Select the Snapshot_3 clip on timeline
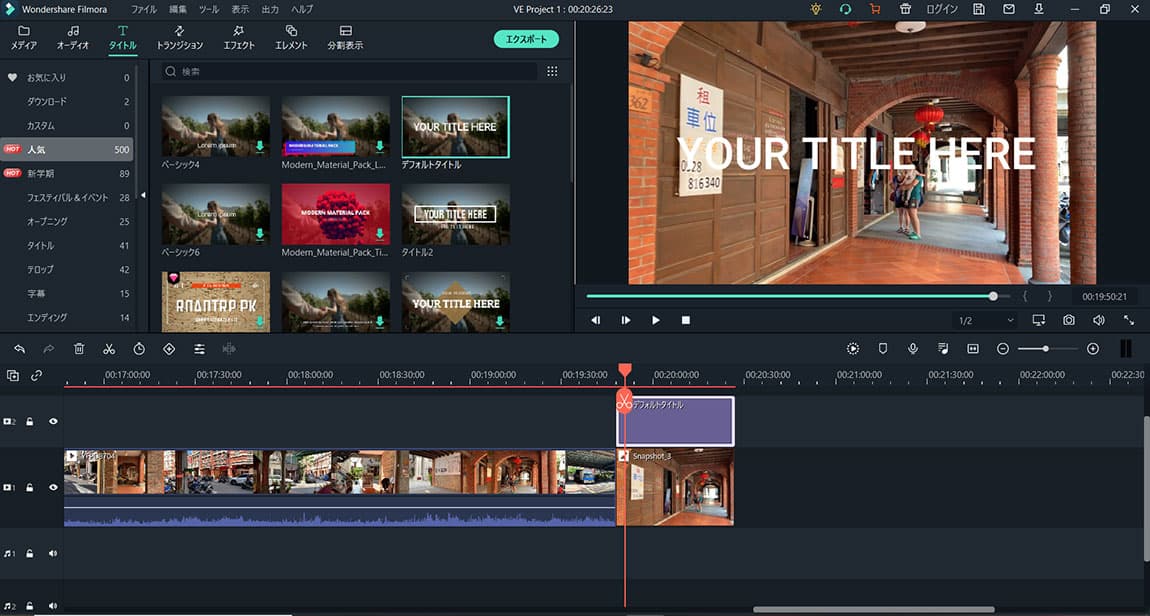 [675, 488]
